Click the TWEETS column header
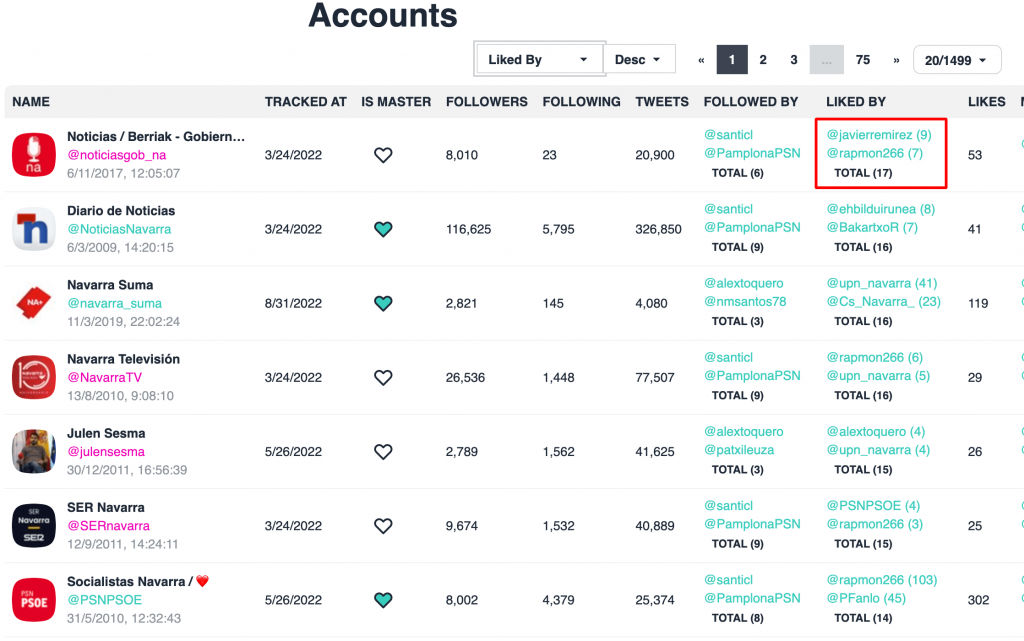This screenshot has width=1024, height=641. pyautogui.click(x=662, y=102)
